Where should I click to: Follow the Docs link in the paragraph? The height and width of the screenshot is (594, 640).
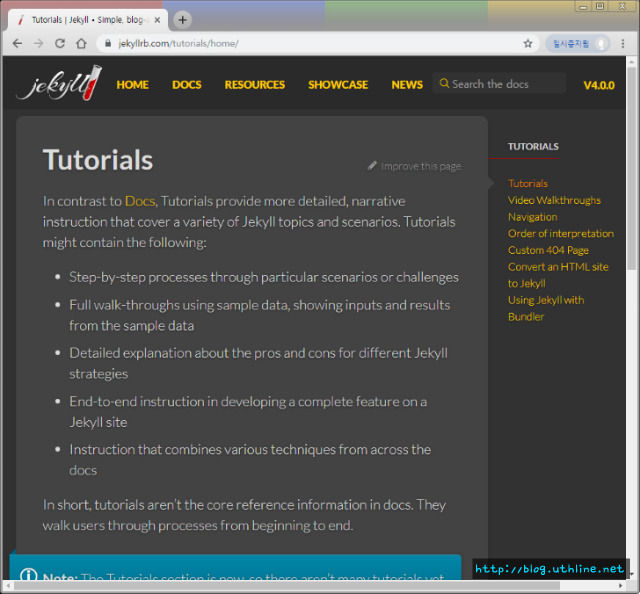point(140,201)
